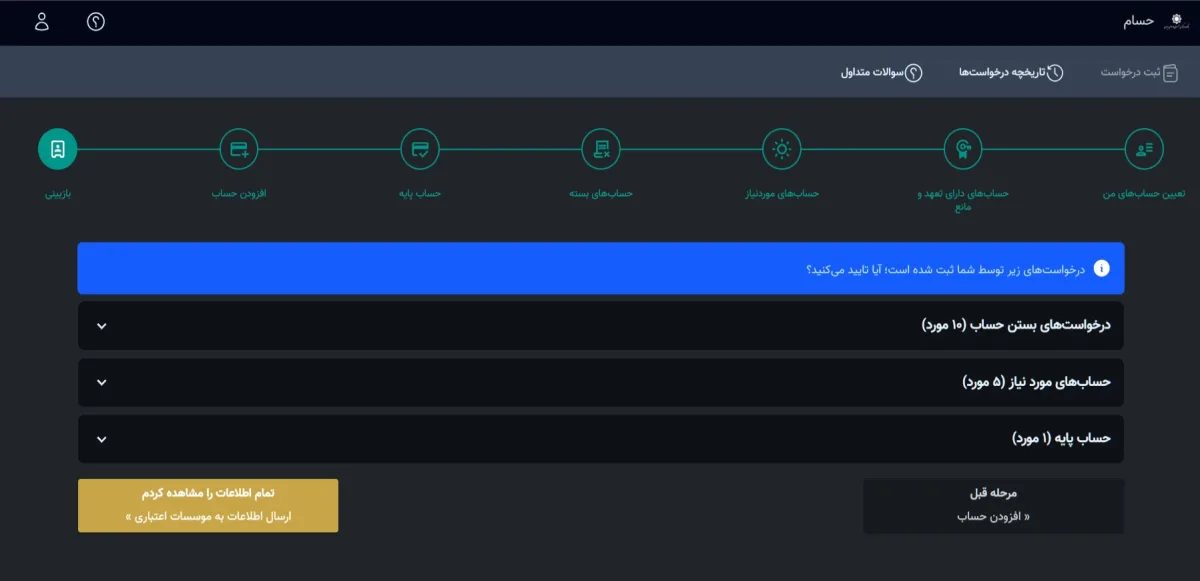Screen dimensions: 1200x581
Task: Go to the تعیین حساب‌های من step icon
Action: [x=1144, y=149]
